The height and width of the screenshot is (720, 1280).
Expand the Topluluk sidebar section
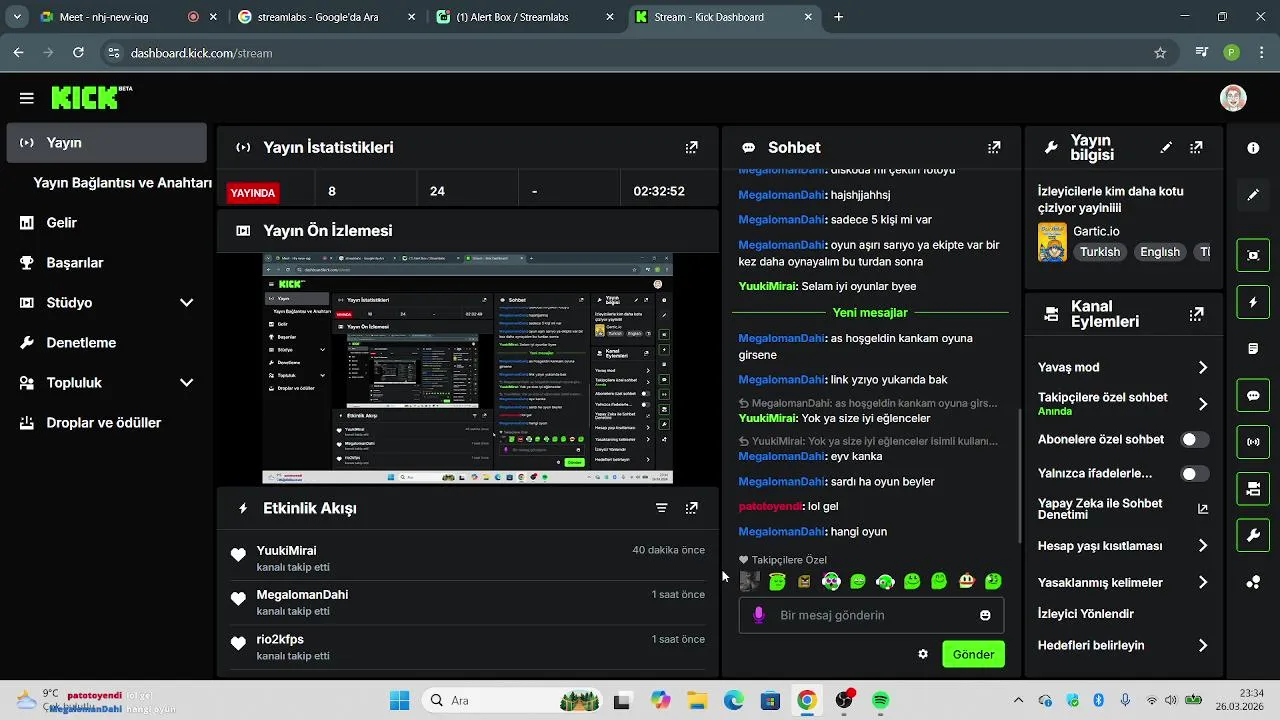(186, 382)
